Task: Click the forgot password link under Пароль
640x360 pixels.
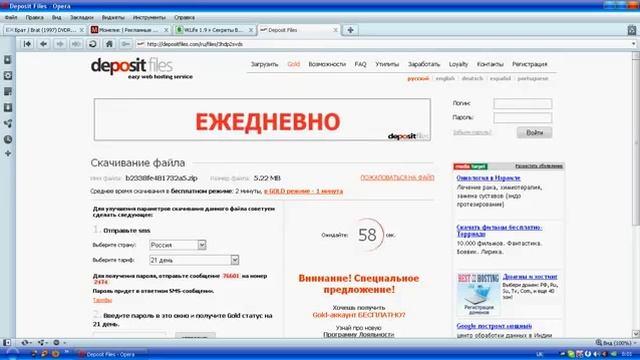Action: pos(472,132)
